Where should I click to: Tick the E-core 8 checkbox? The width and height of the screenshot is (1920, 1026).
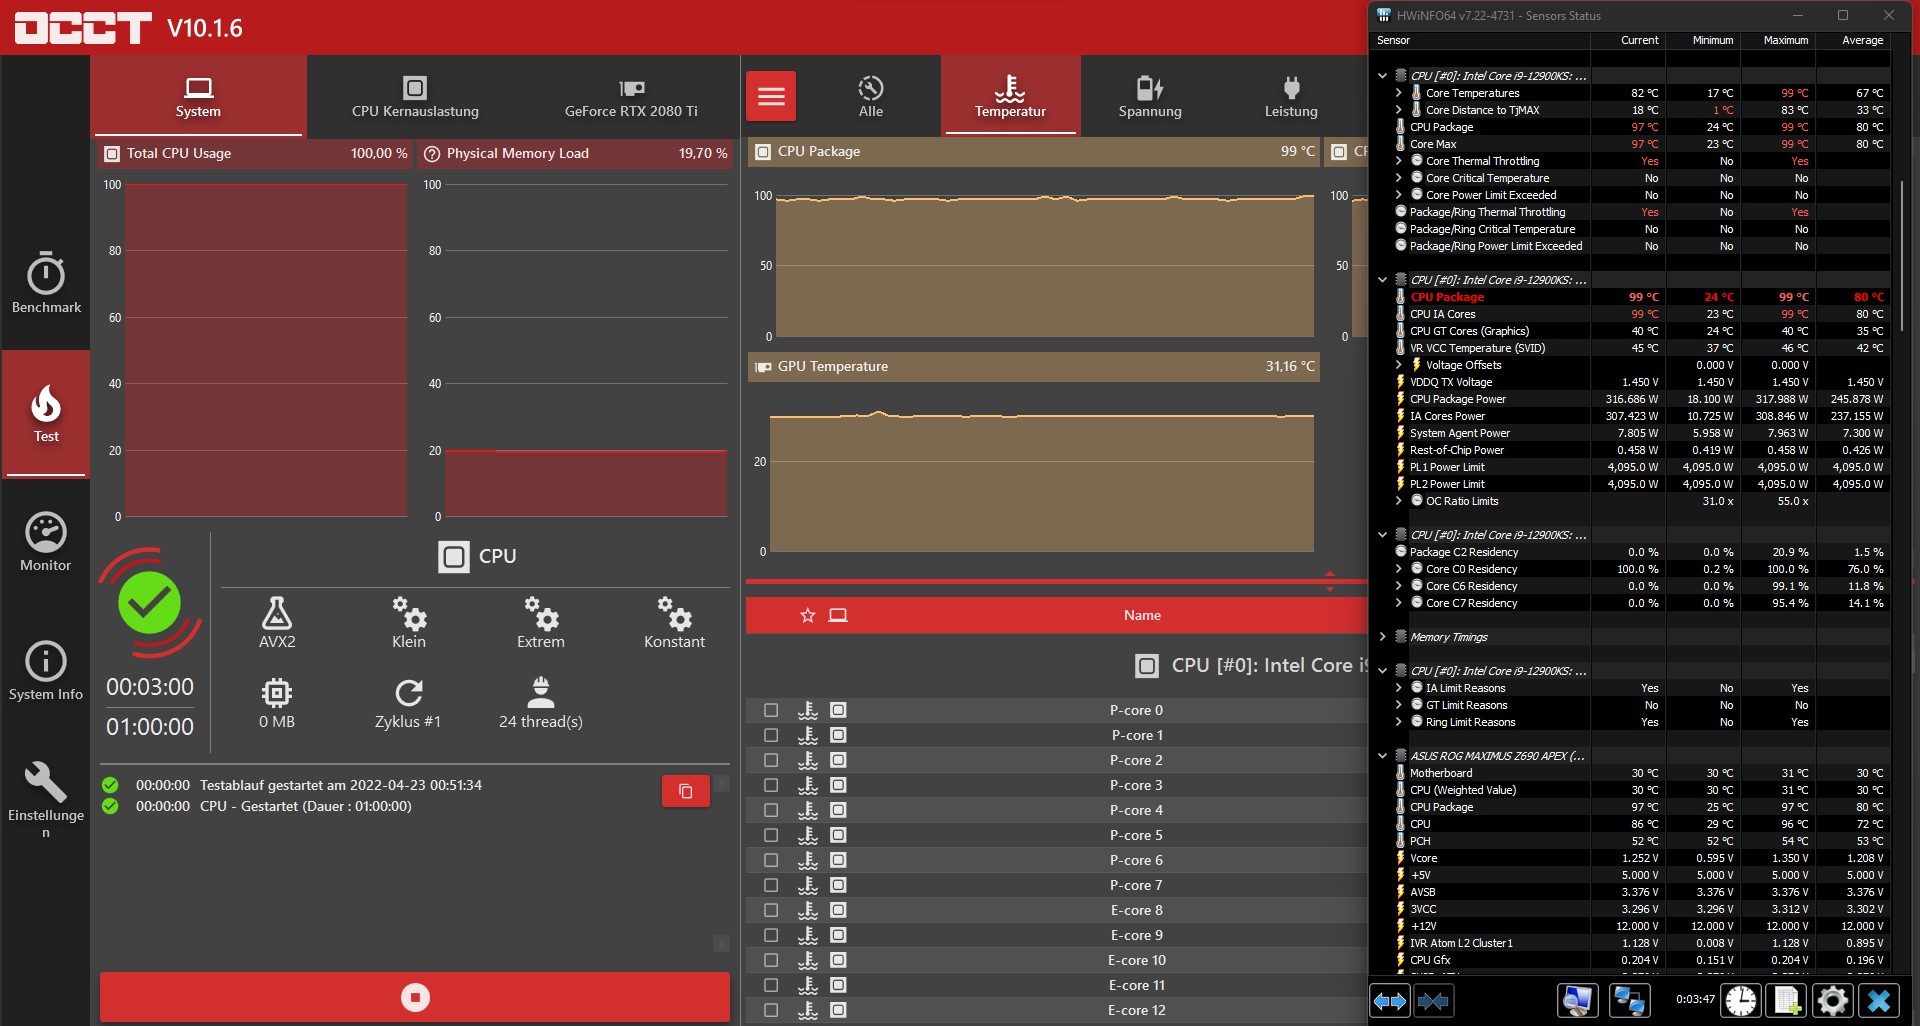(x=771, y=910)
